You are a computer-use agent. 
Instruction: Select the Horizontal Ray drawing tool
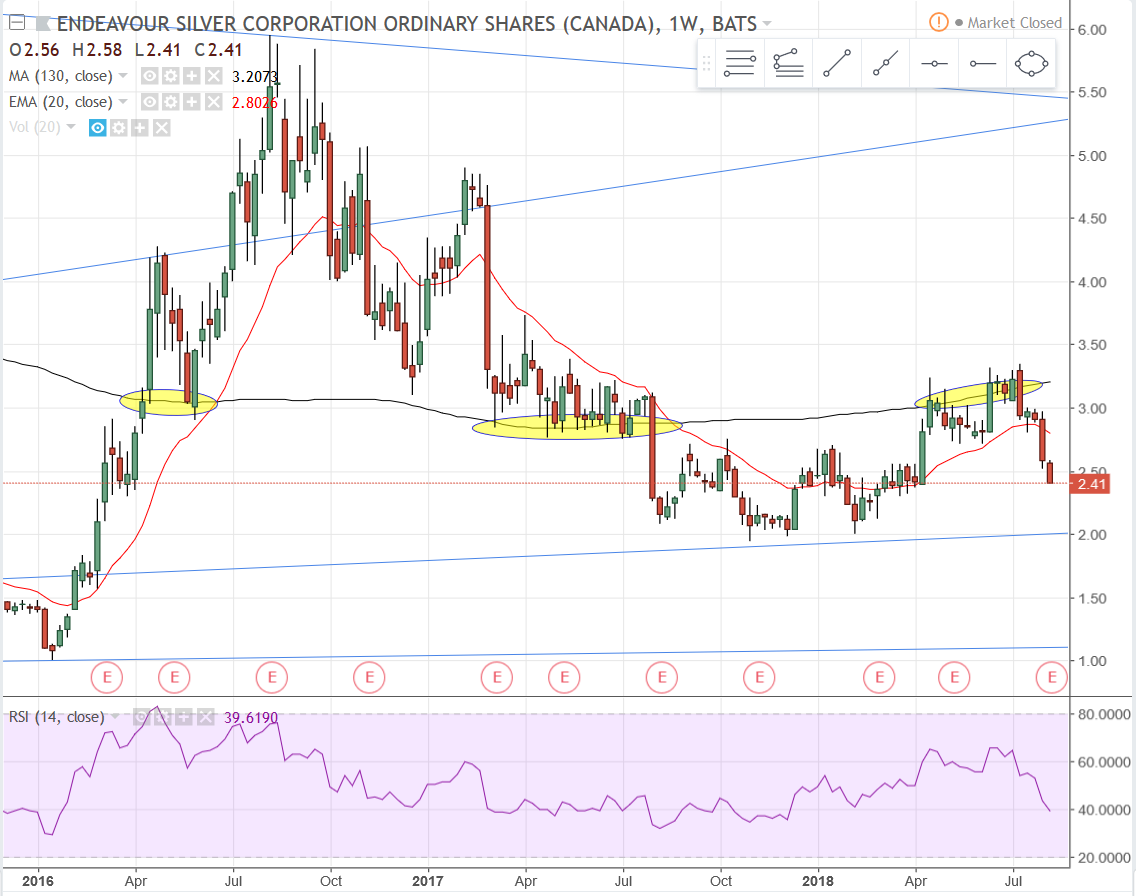coord(982,64)
